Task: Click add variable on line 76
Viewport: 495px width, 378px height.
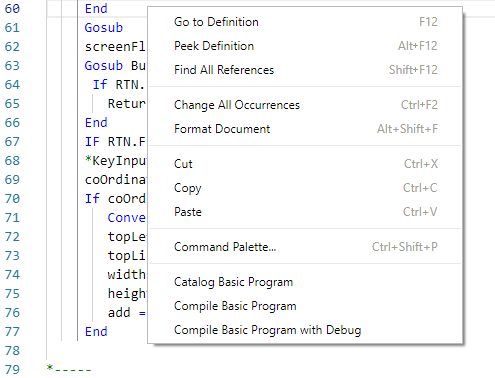Action: [x=119, y=313]
